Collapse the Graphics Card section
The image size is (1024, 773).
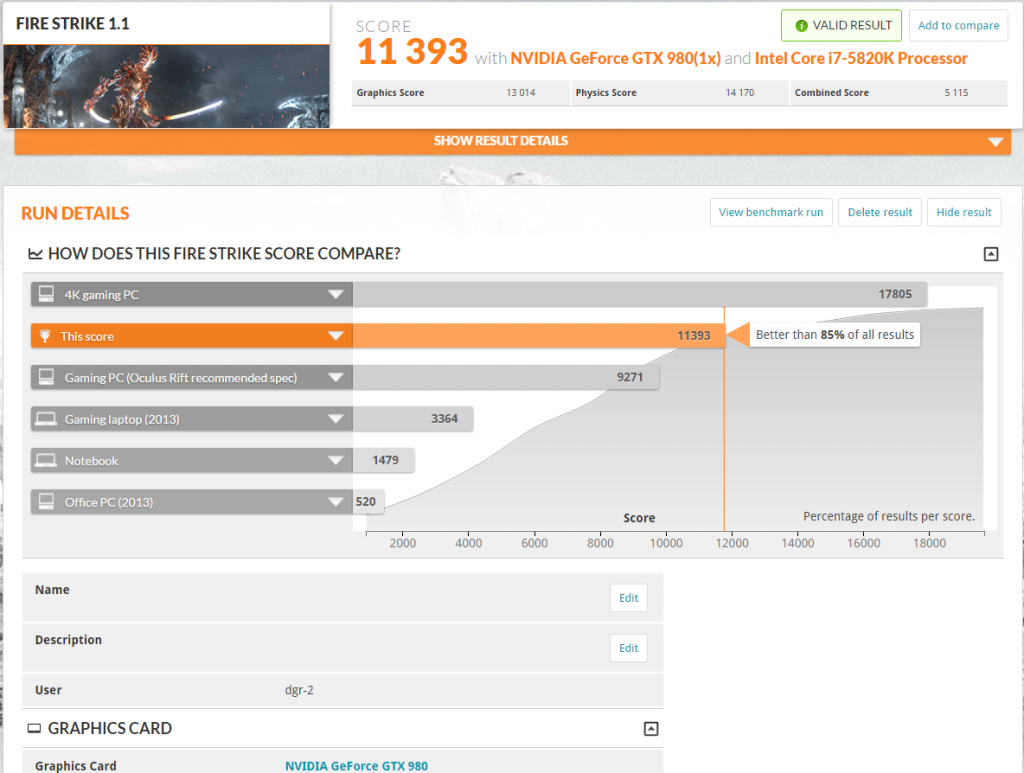651,729
